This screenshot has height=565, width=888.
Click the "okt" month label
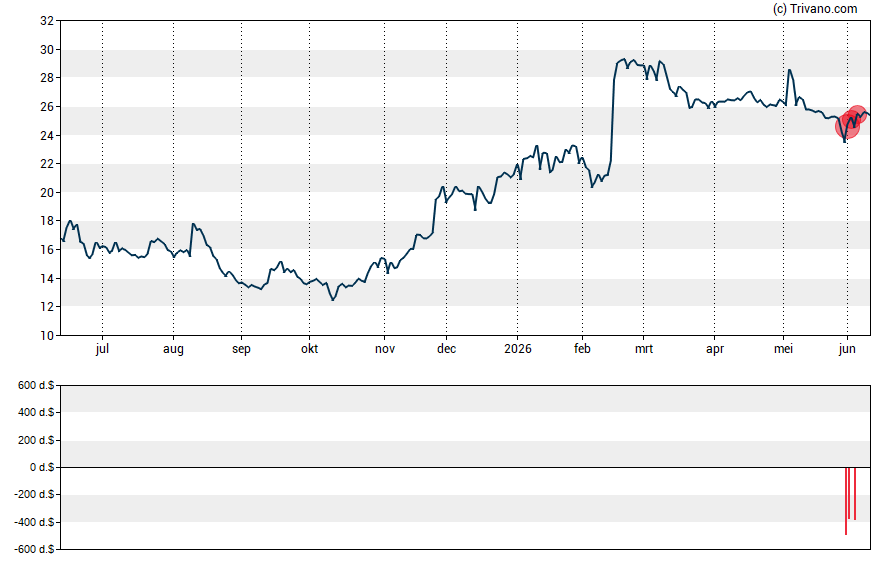(309, 349)
